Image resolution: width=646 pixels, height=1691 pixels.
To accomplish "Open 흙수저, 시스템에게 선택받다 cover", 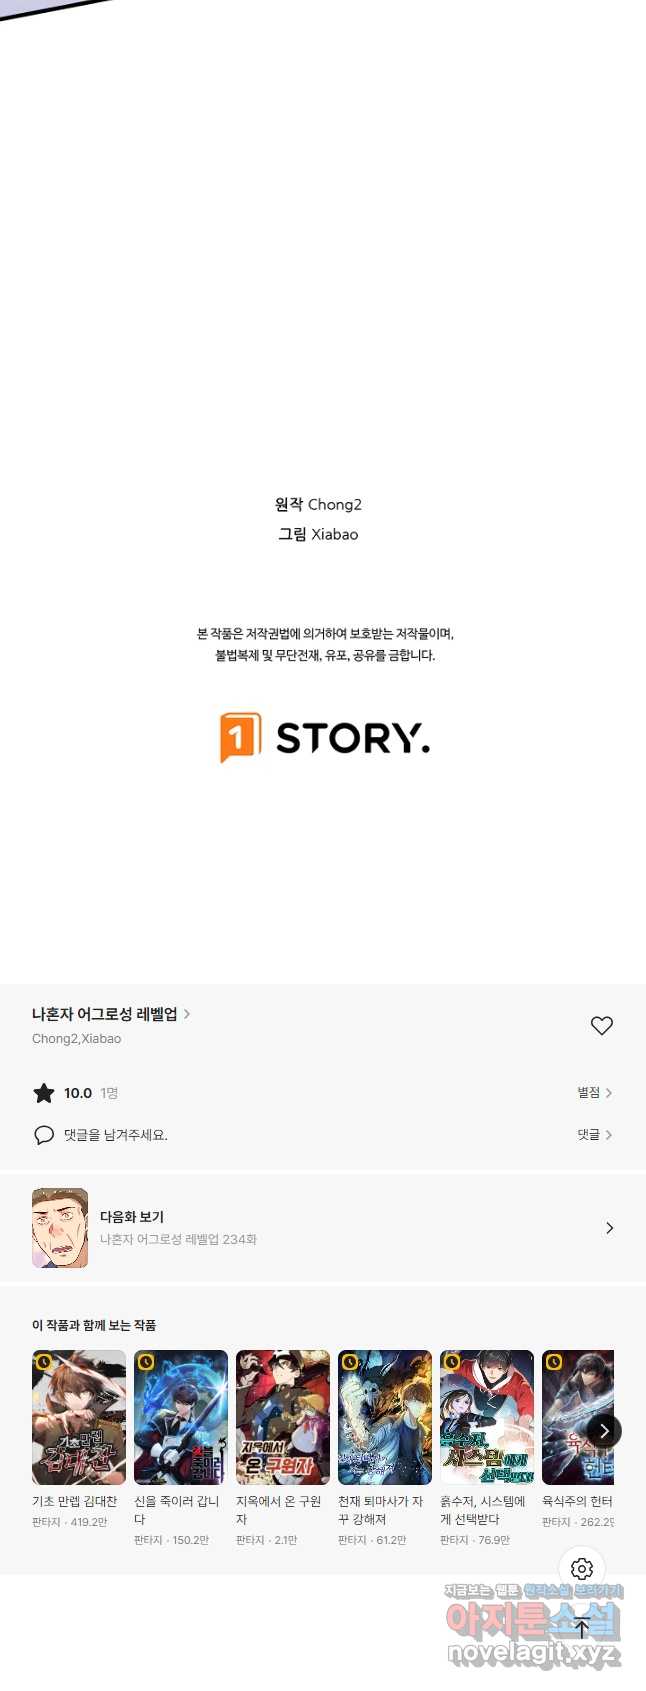I will [x=487, y=1417].
